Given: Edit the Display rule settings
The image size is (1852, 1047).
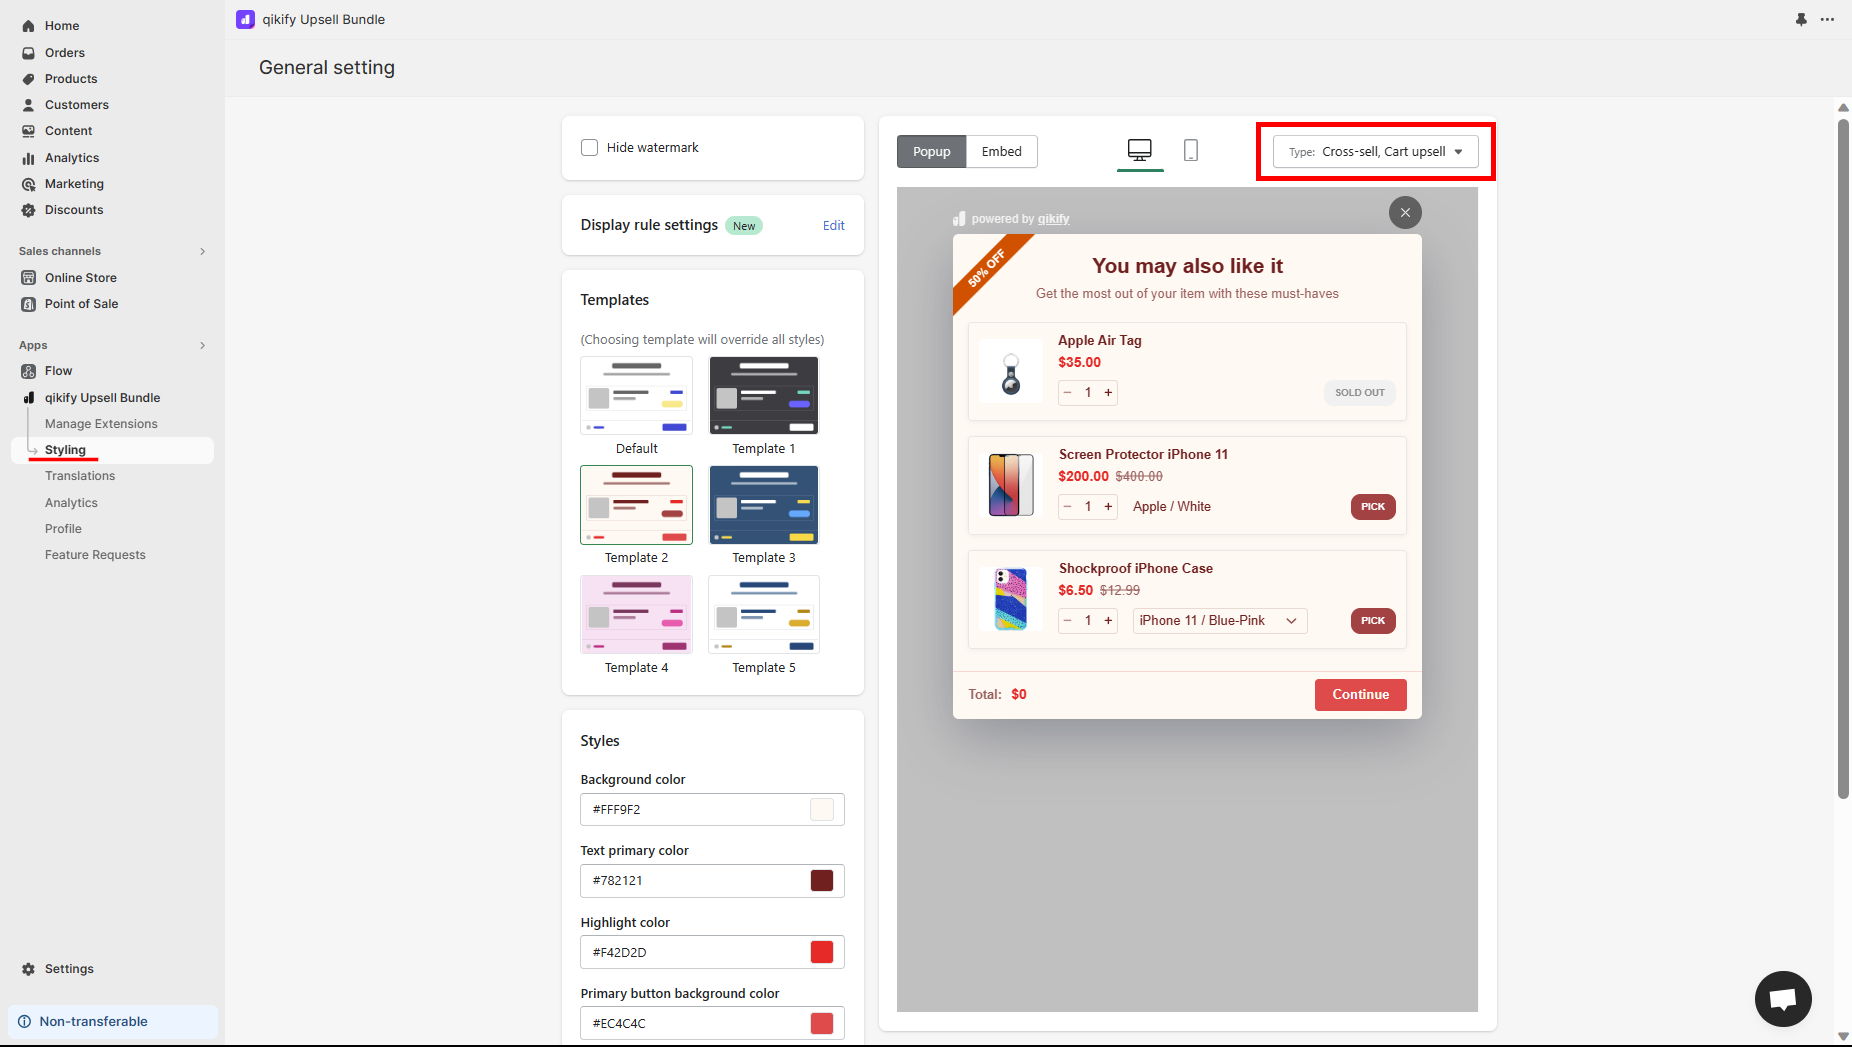Looking at the screenshot, I should tap(833, 226).
